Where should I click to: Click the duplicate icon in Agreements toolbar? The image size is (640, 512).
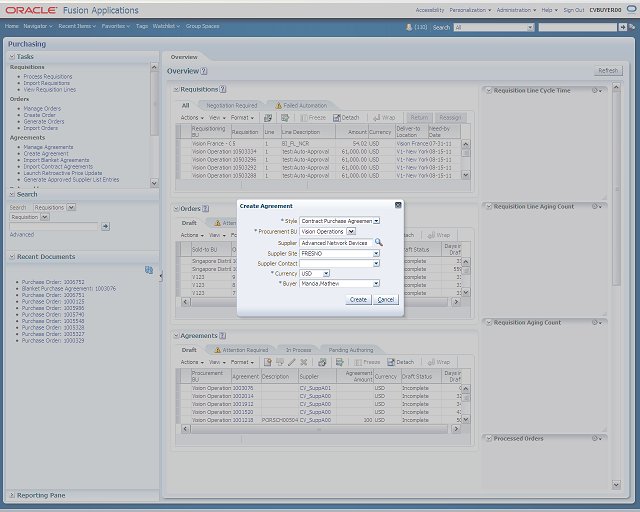pos(280,362)
